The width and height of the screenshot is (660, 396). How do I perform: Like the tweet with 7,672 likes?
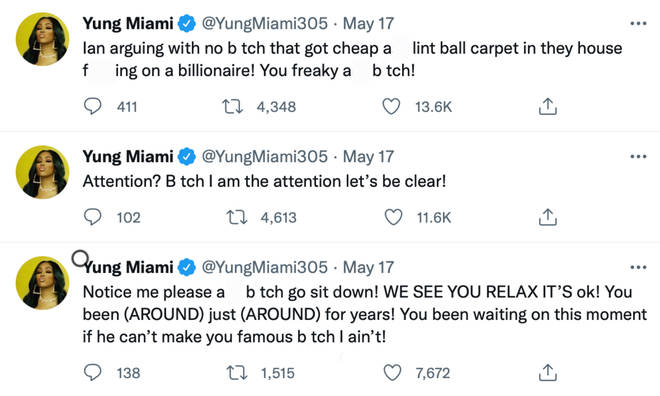[392, 372]
